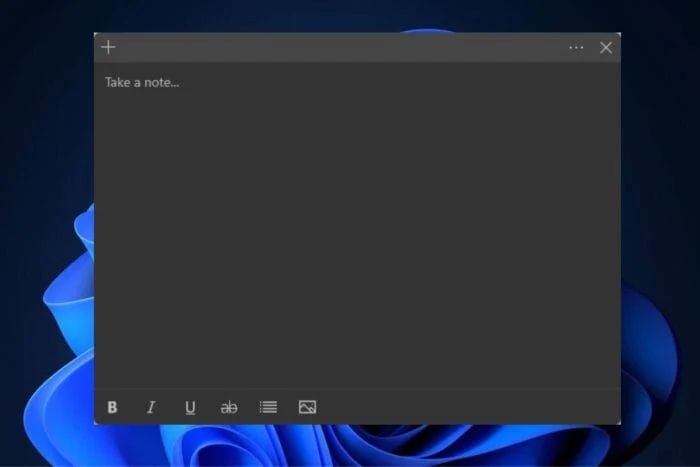Image resolution: width=700 pixels, height=467 pixels.
Task: Close the sticky note
Action: pos(606,47)
